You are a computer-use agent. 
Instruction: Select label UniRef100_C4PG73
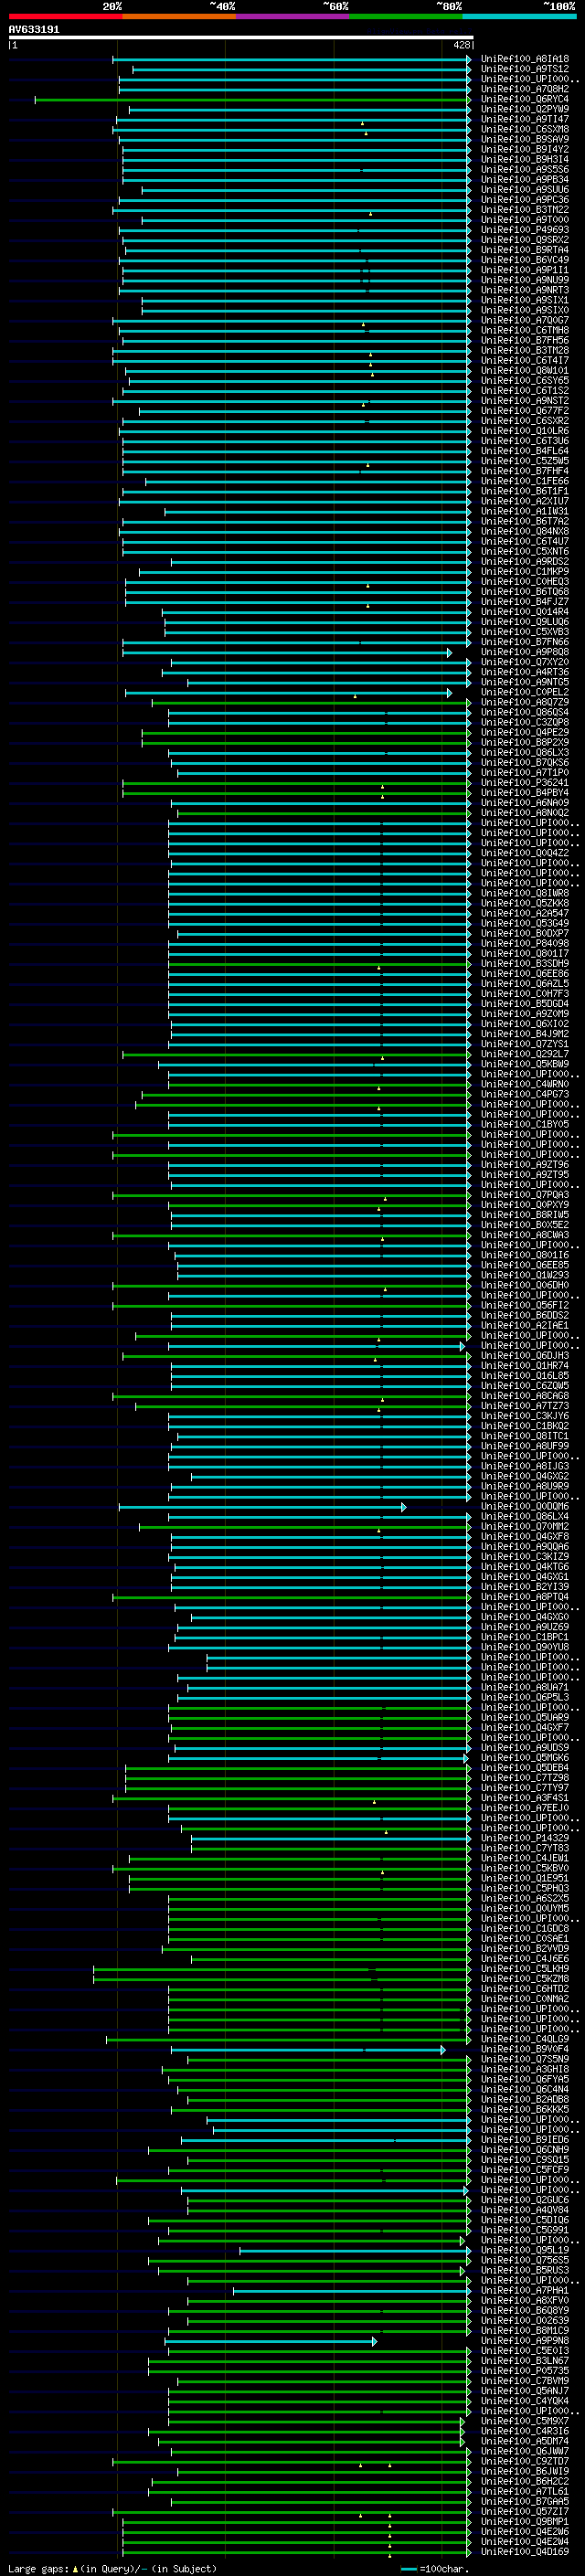pyautogui.click(x=525, y=1094)
